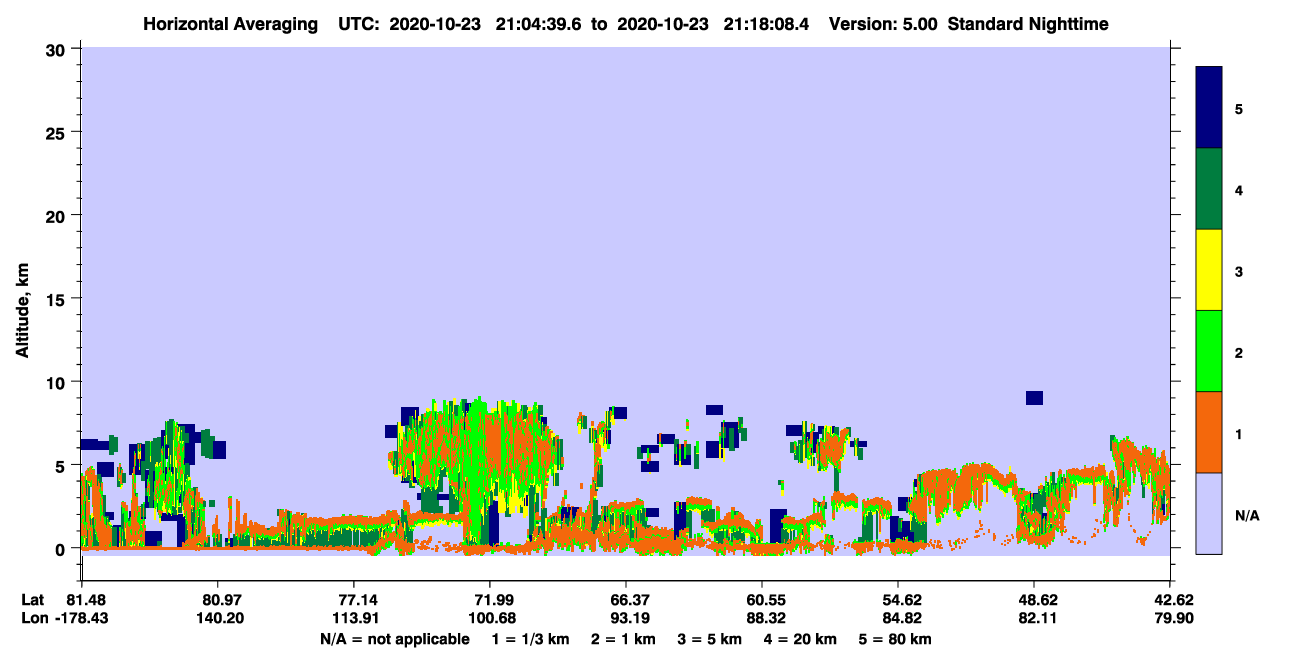Click the colorbar label 'N/A'
This screenshot has width=1300, height=667.
pyautogui.click(x=1246, y=516)
